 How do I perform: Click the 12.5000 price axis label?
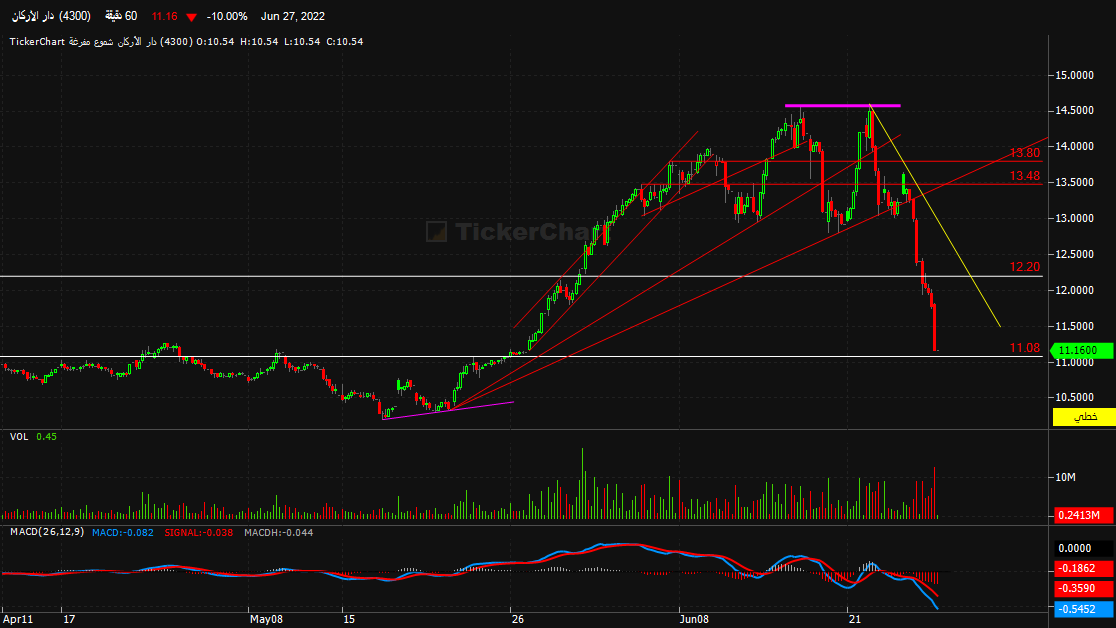pyautogui.click(x=1075, y=254)
